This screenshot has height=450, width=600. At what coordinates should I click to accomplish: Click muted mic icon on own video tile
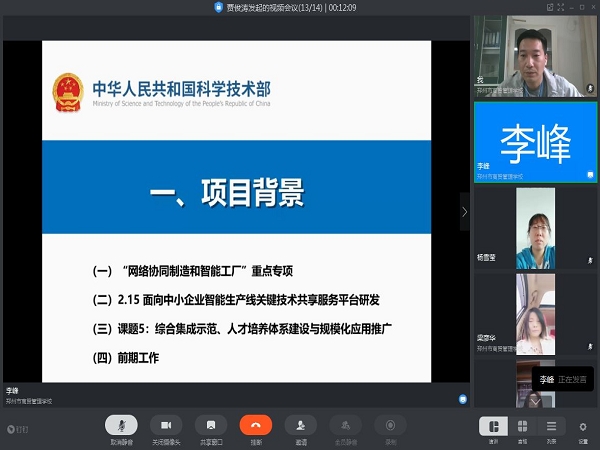pos(590,89)
